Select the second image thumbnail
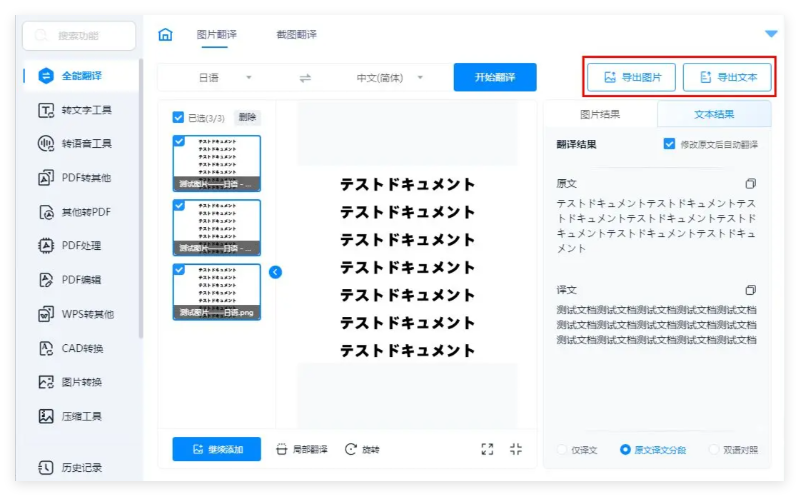Screen dimensions: 800x496 [217, 228]
